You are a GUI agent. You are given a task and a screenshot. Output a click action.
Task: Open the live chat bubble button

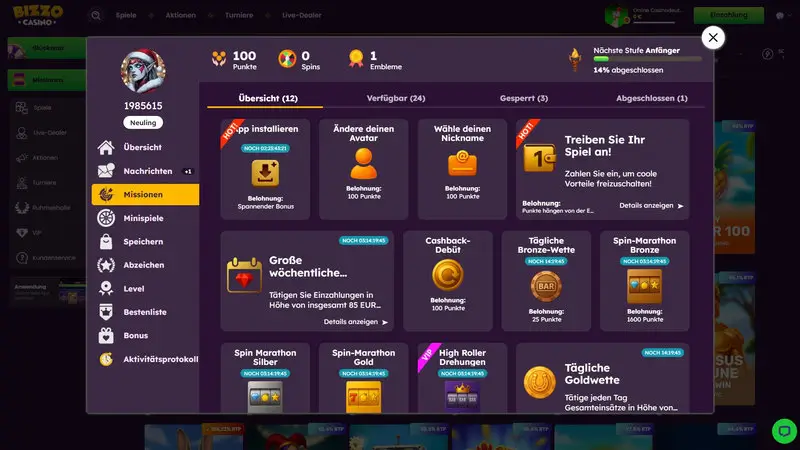(x=784, y=431)
